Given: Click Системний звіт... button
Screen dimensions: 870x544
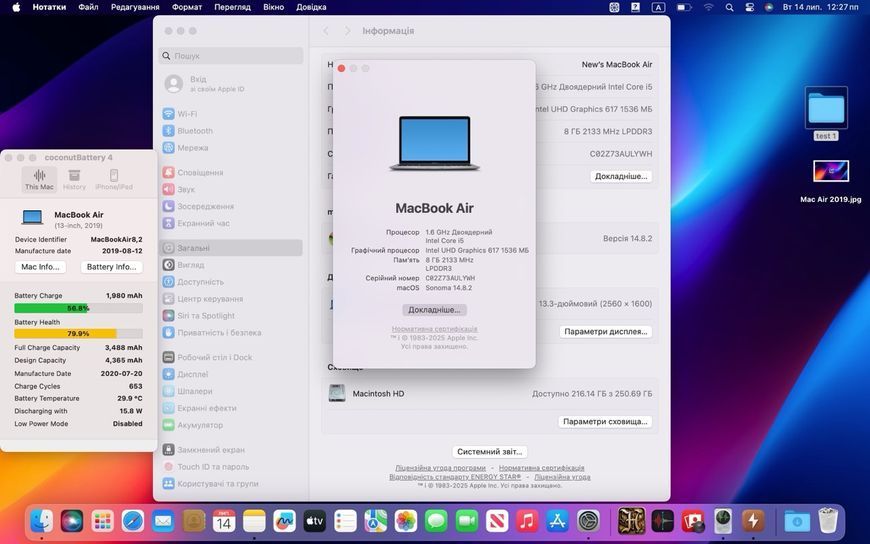Looking at the screenshot, I should (x=489, y=451).
